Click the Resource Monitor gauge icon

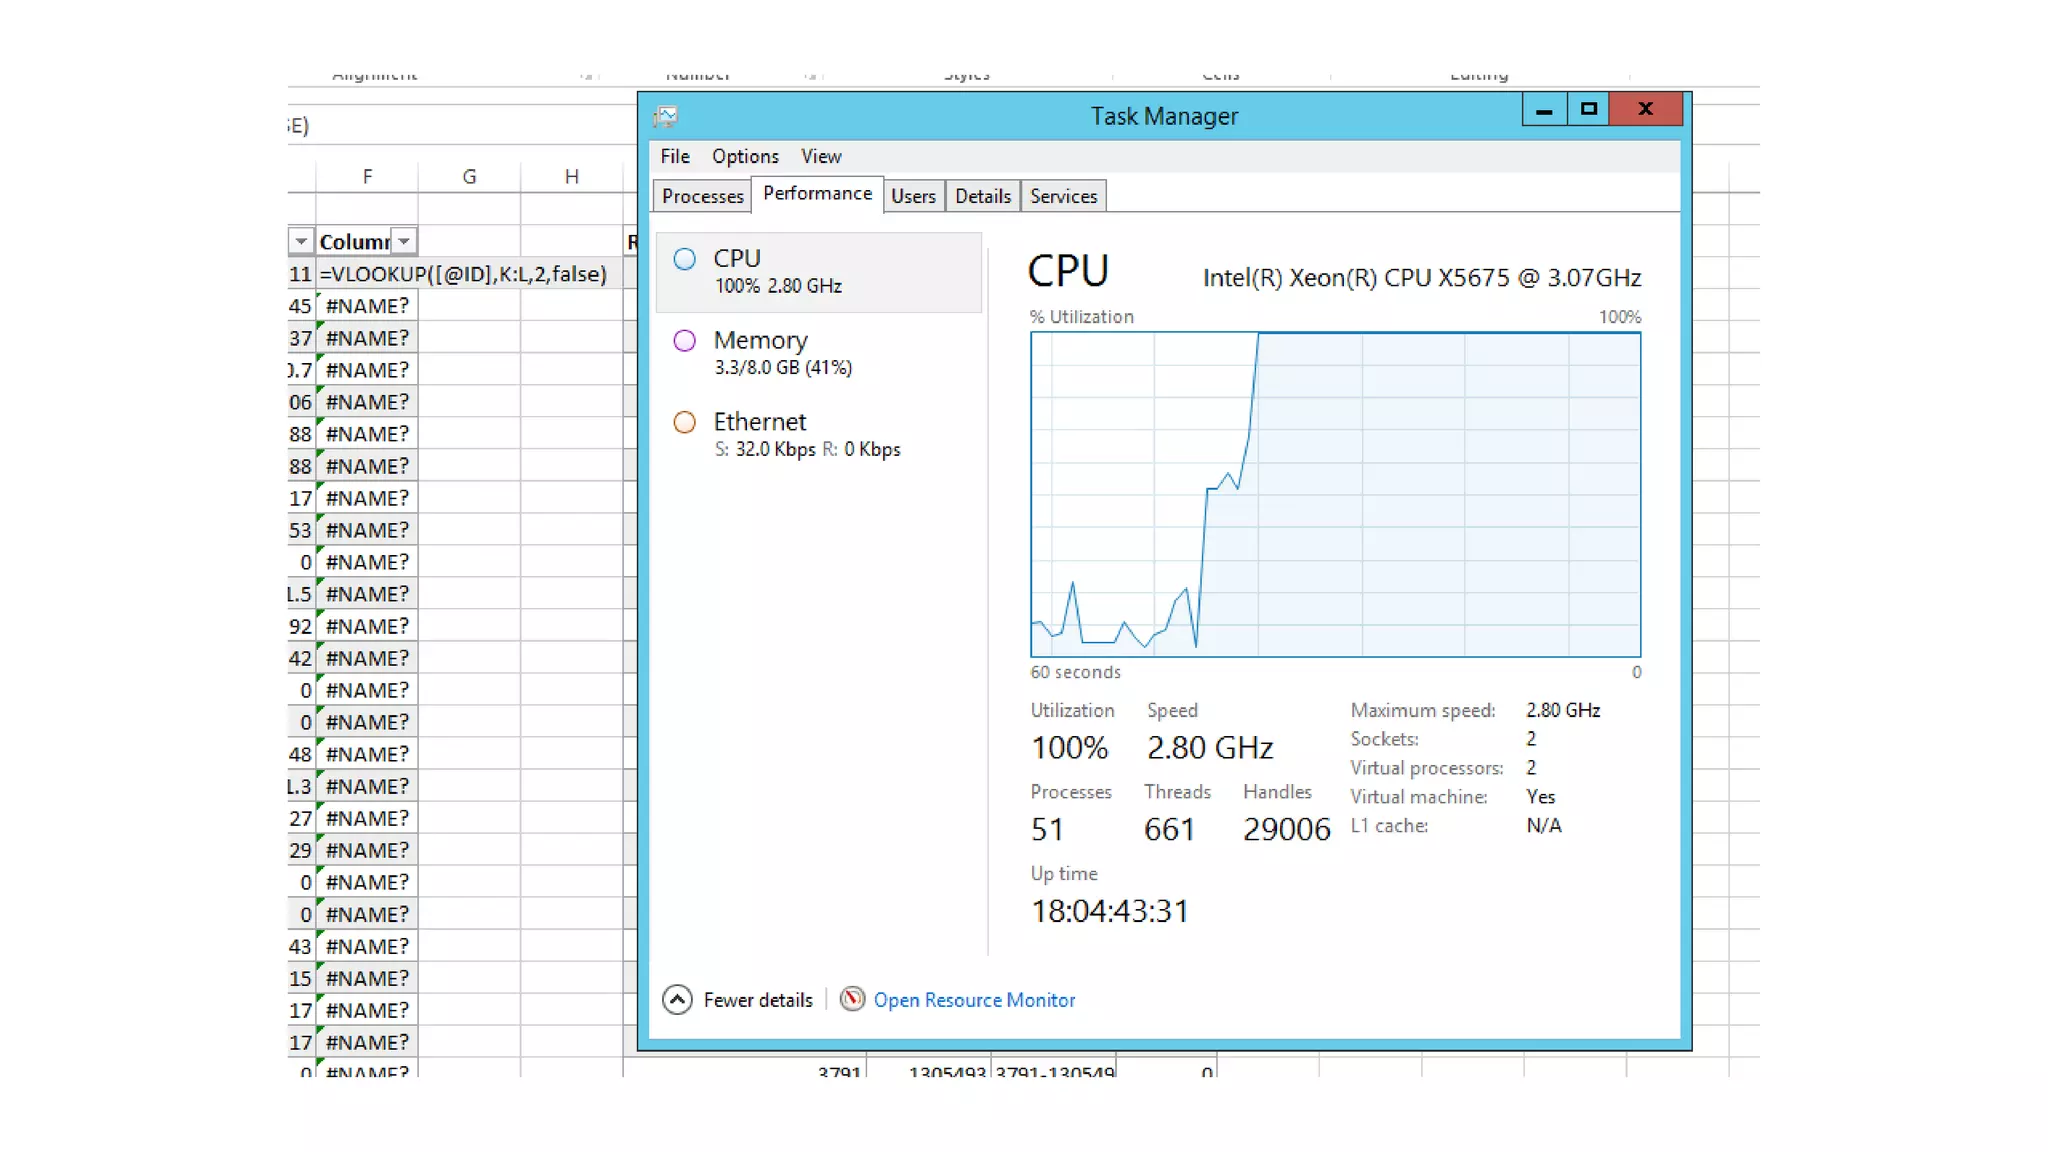point(852,1000)
